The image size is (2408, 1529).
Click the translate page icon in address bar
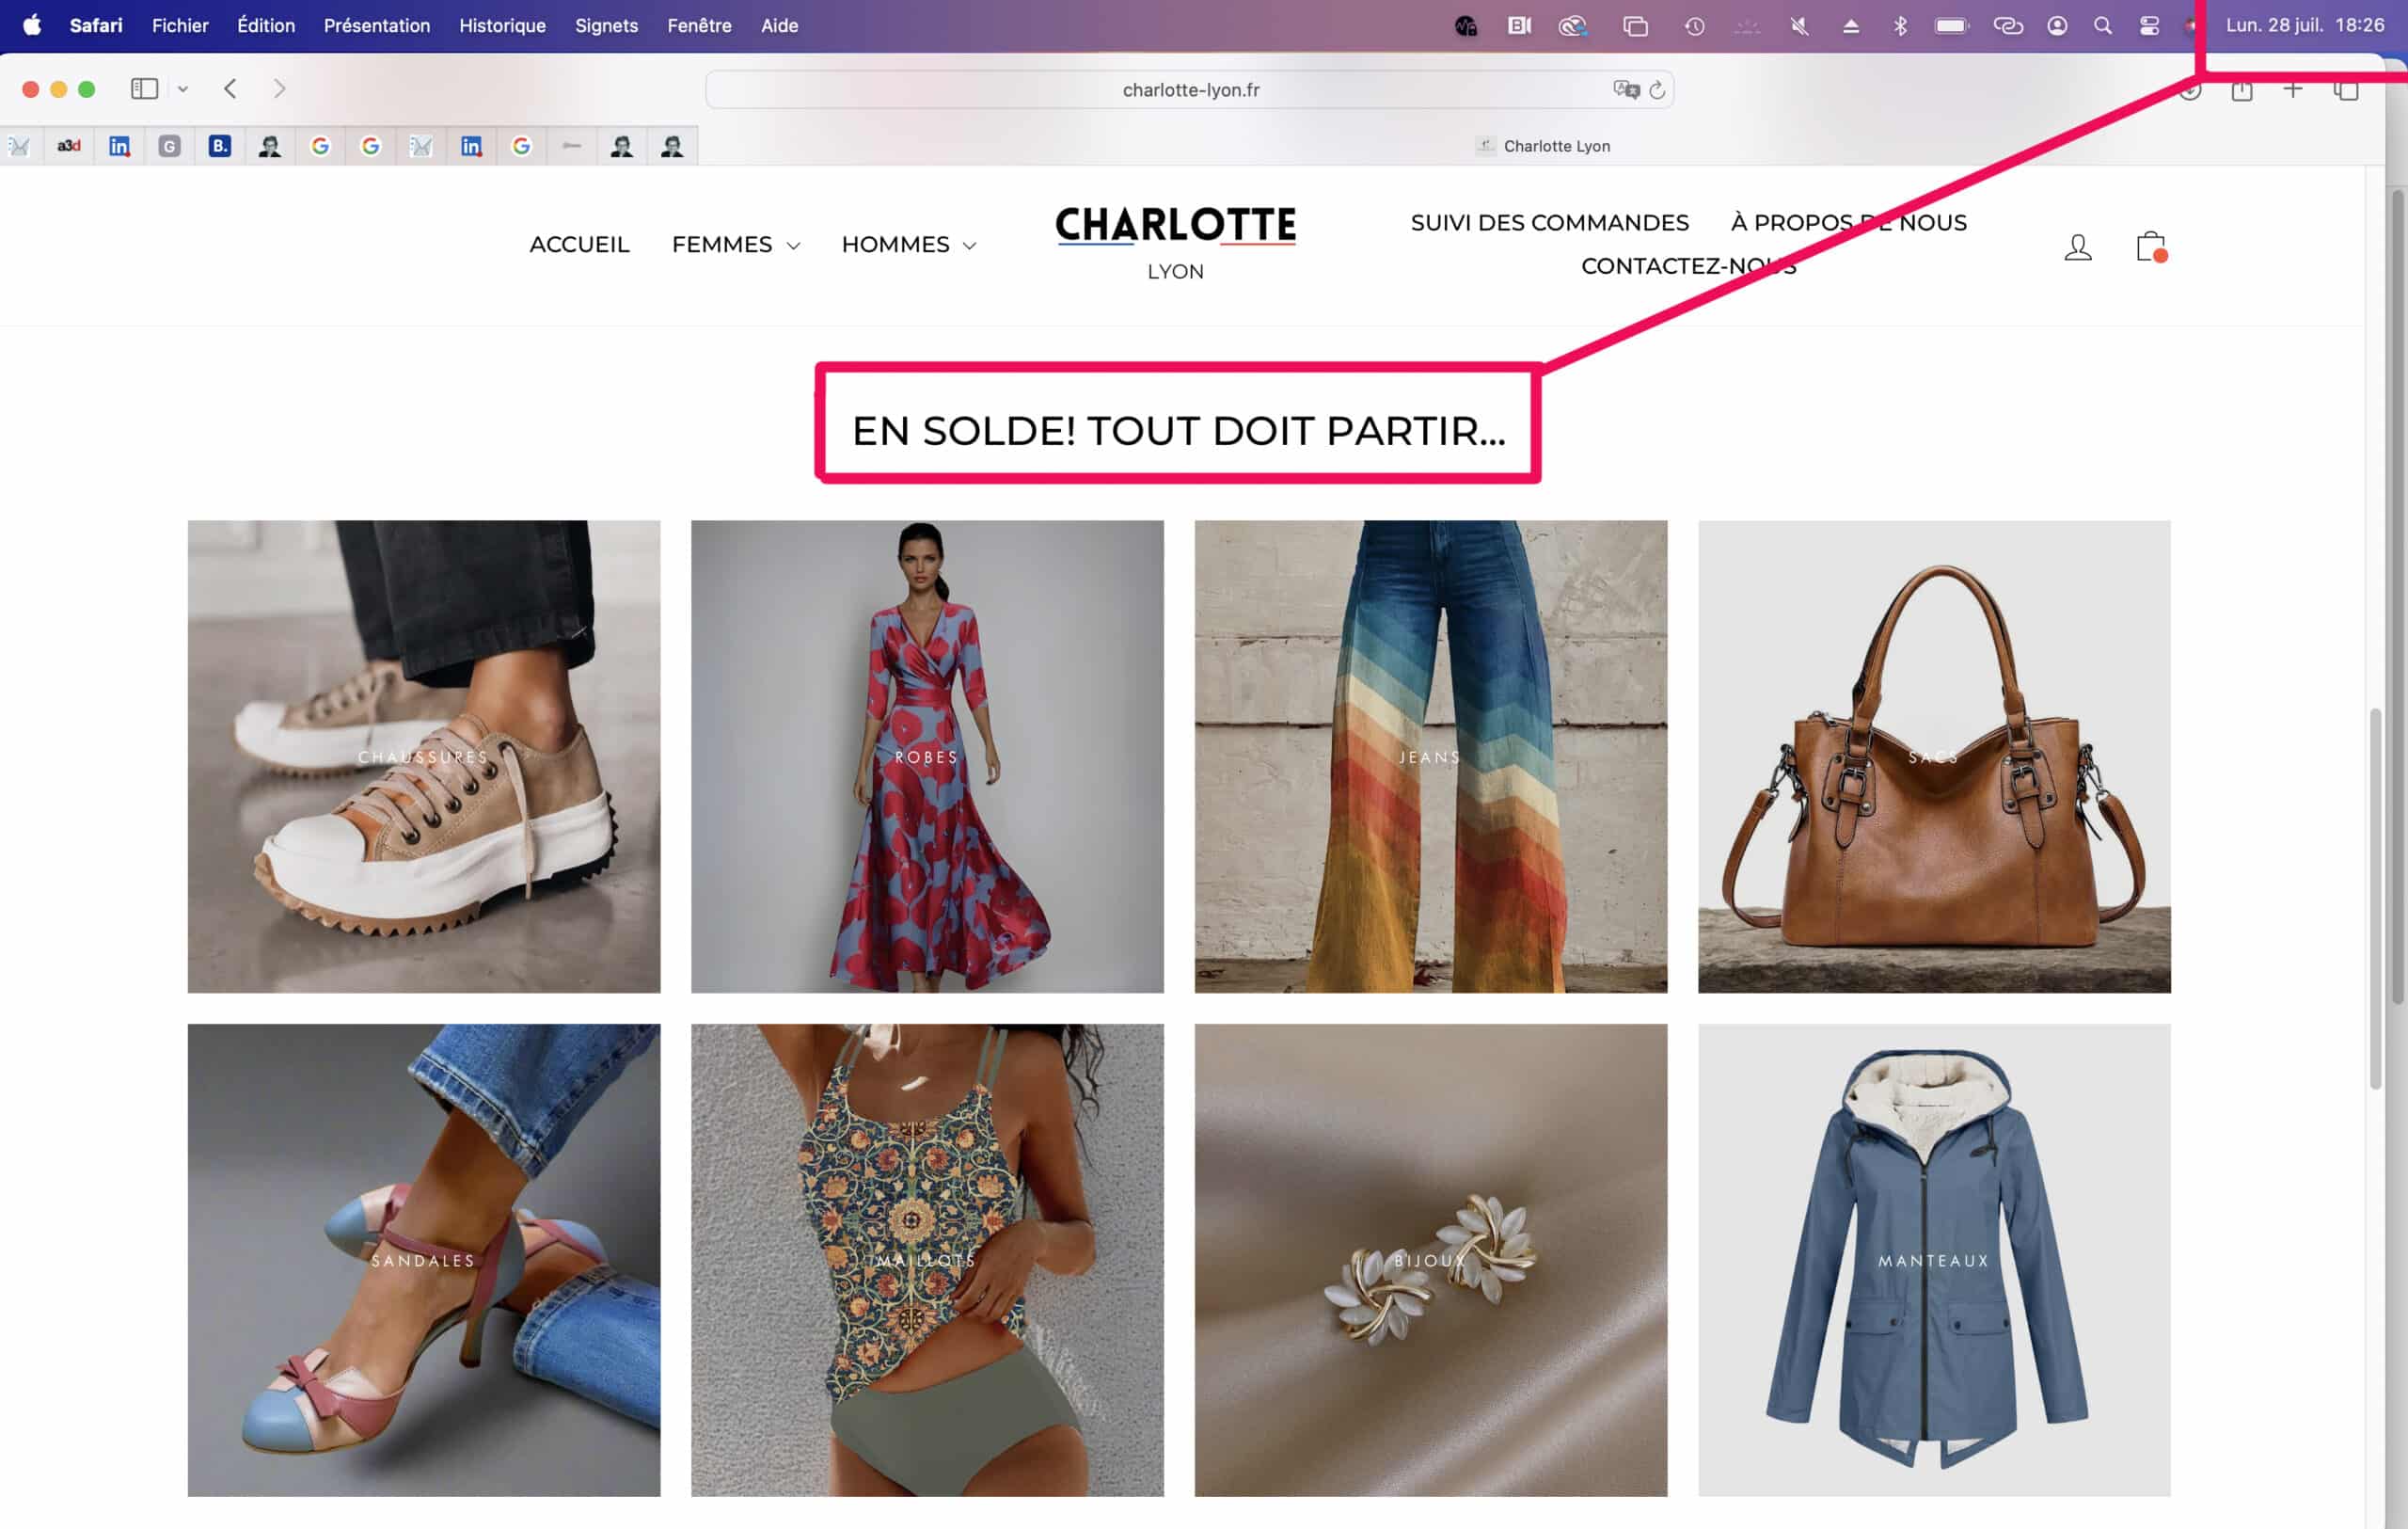tap(1625, 90)
